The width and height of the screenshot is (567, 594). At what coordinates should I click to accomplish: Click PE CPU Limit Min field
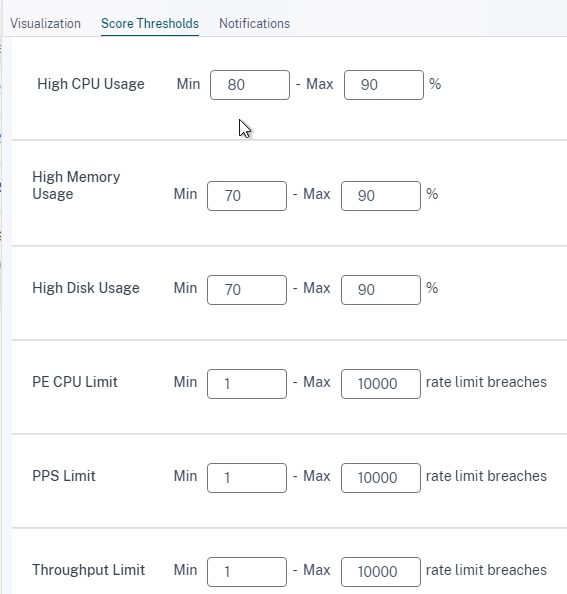tap(247, 384)
